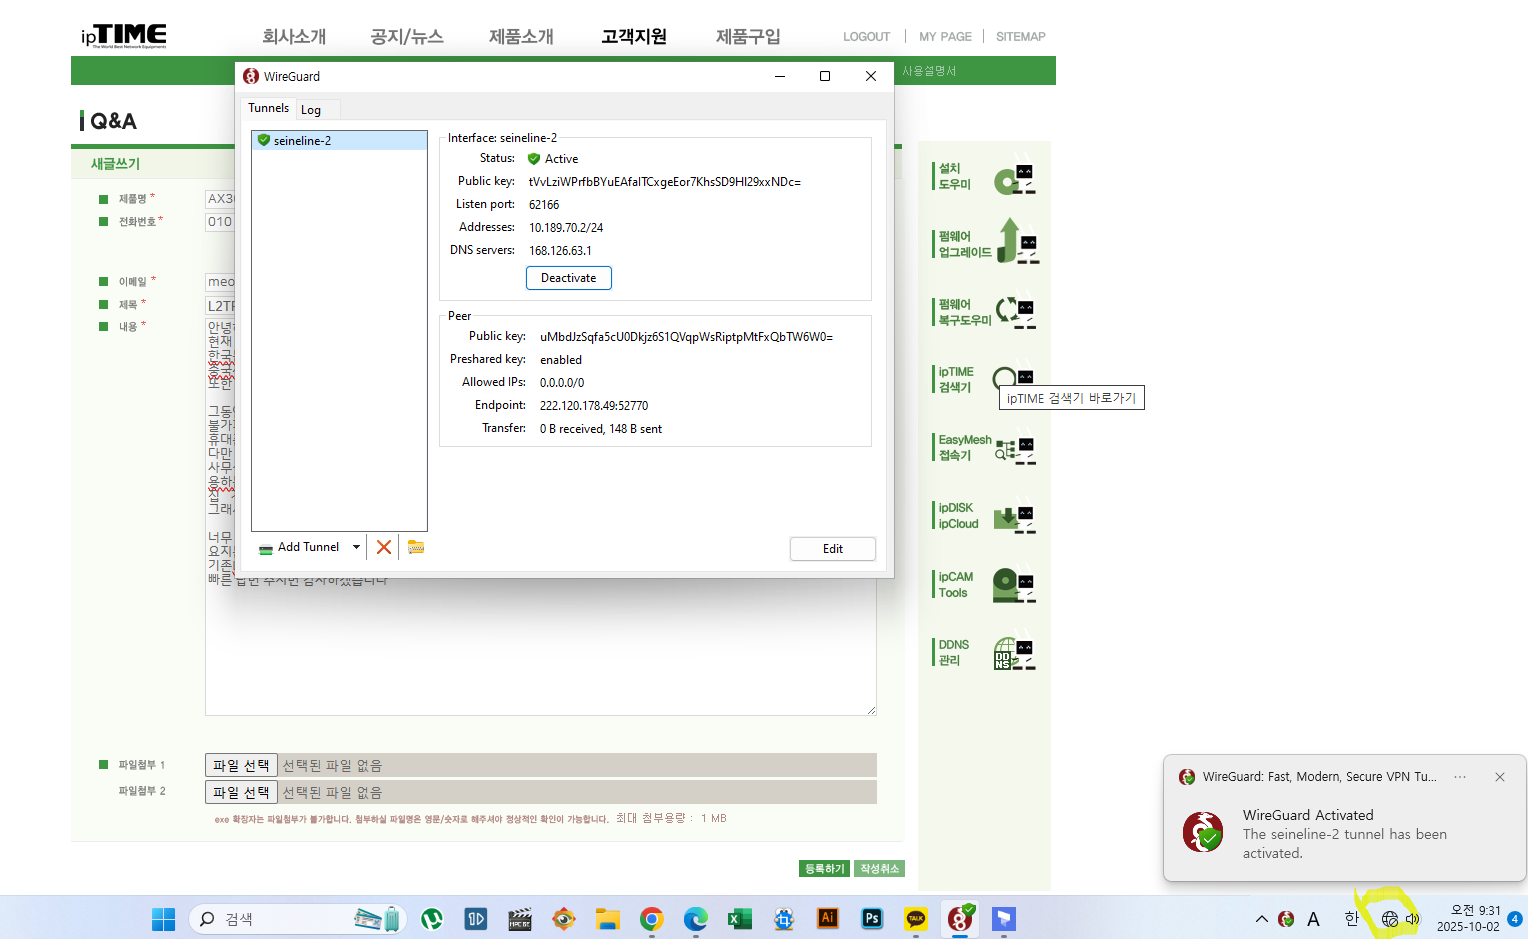This screenshot has width=1528, height=939.
Task: Open Excel from the taskbar
Action: [739, 919]
